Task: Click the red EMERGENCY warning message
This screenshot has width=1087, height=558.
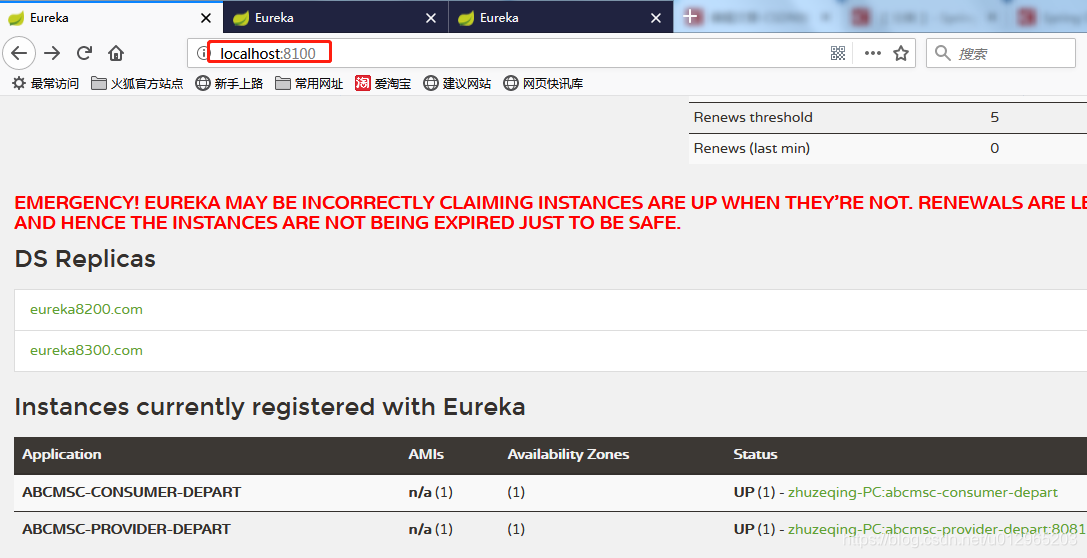Action: click(550, 213)
